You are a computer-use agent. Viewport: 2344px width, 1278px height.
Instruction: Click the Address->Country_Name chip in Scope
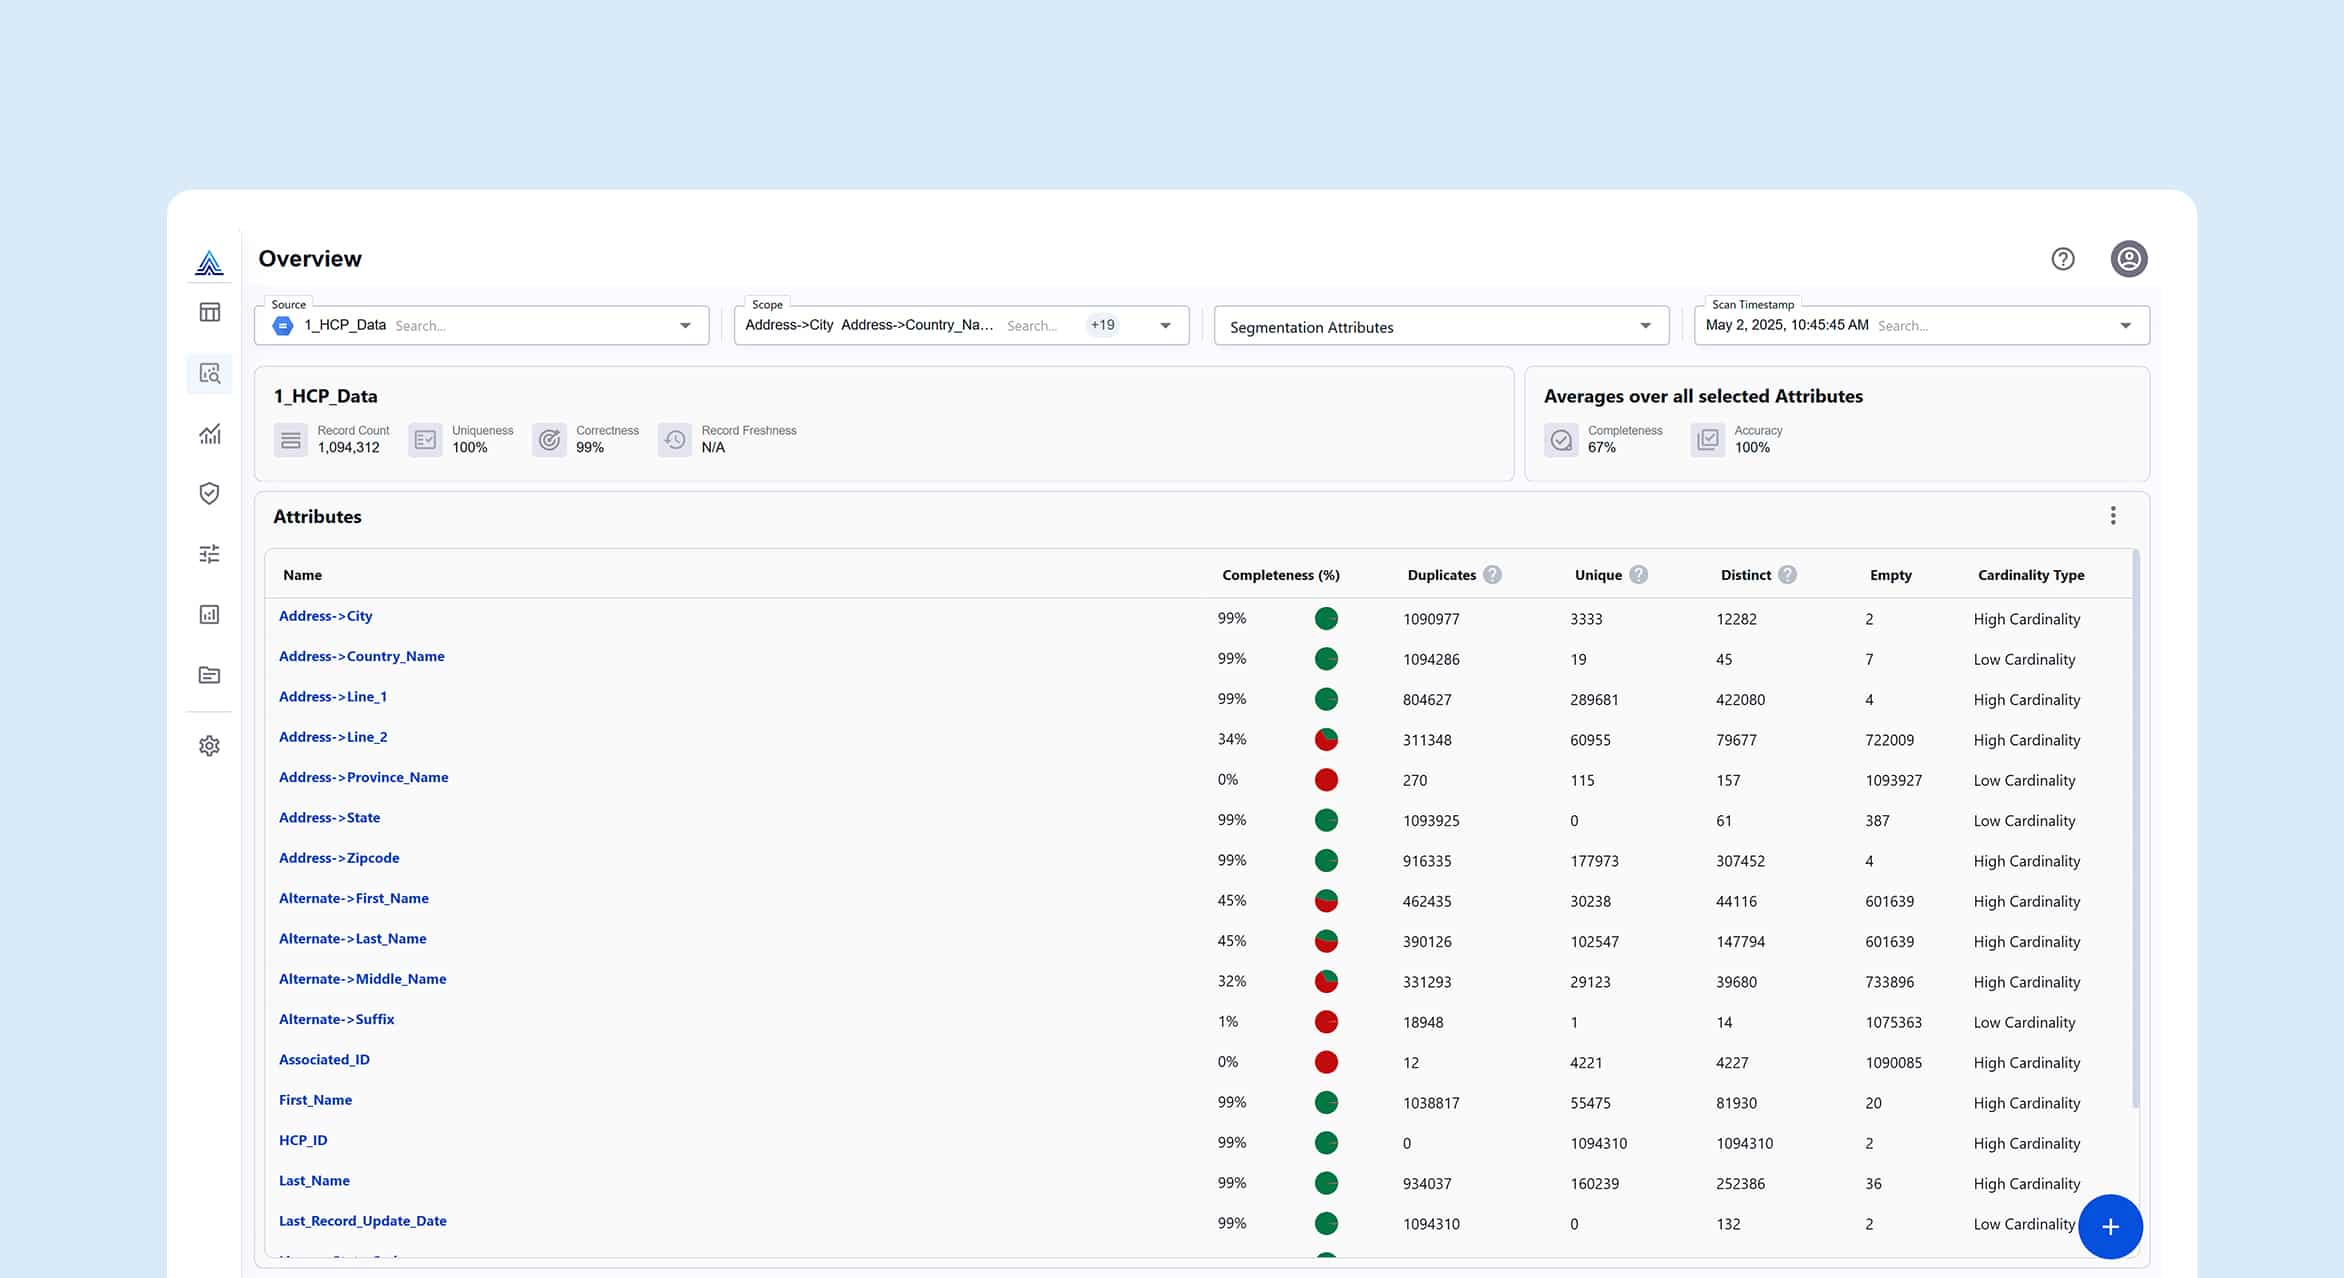(917, 325)
